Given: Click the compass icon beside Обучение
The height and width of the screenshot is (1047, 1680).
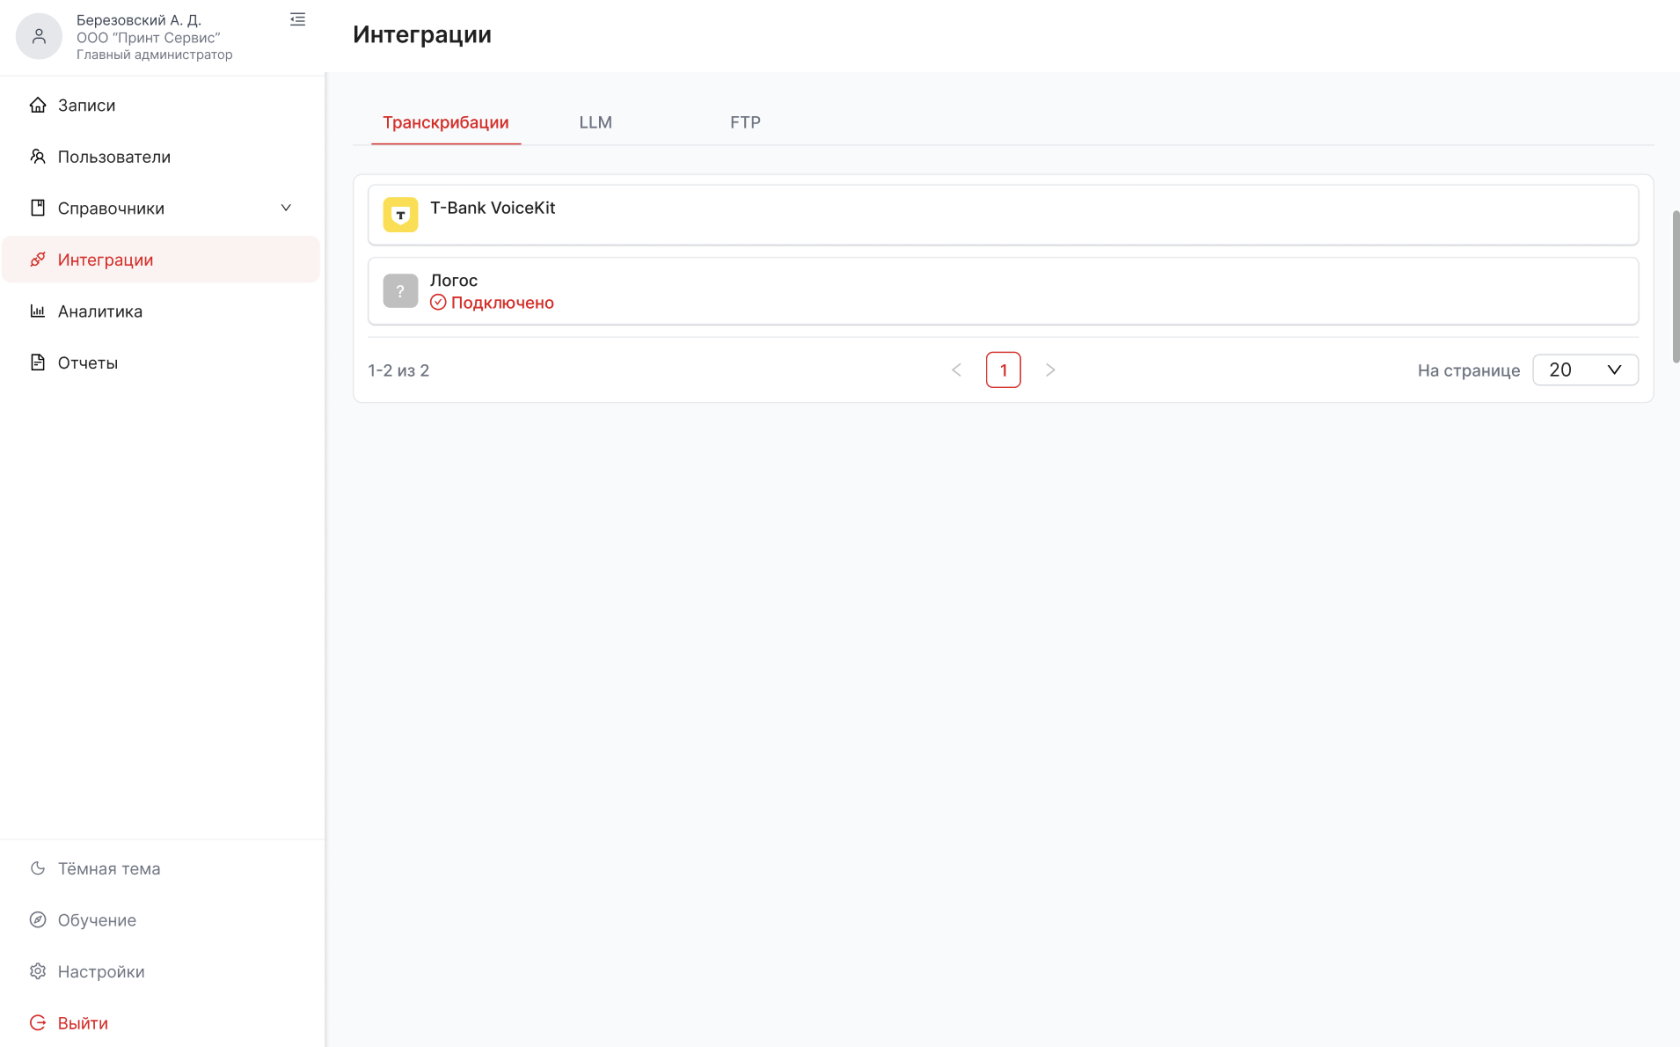Looking at the screenshot, I should (38, 920).
